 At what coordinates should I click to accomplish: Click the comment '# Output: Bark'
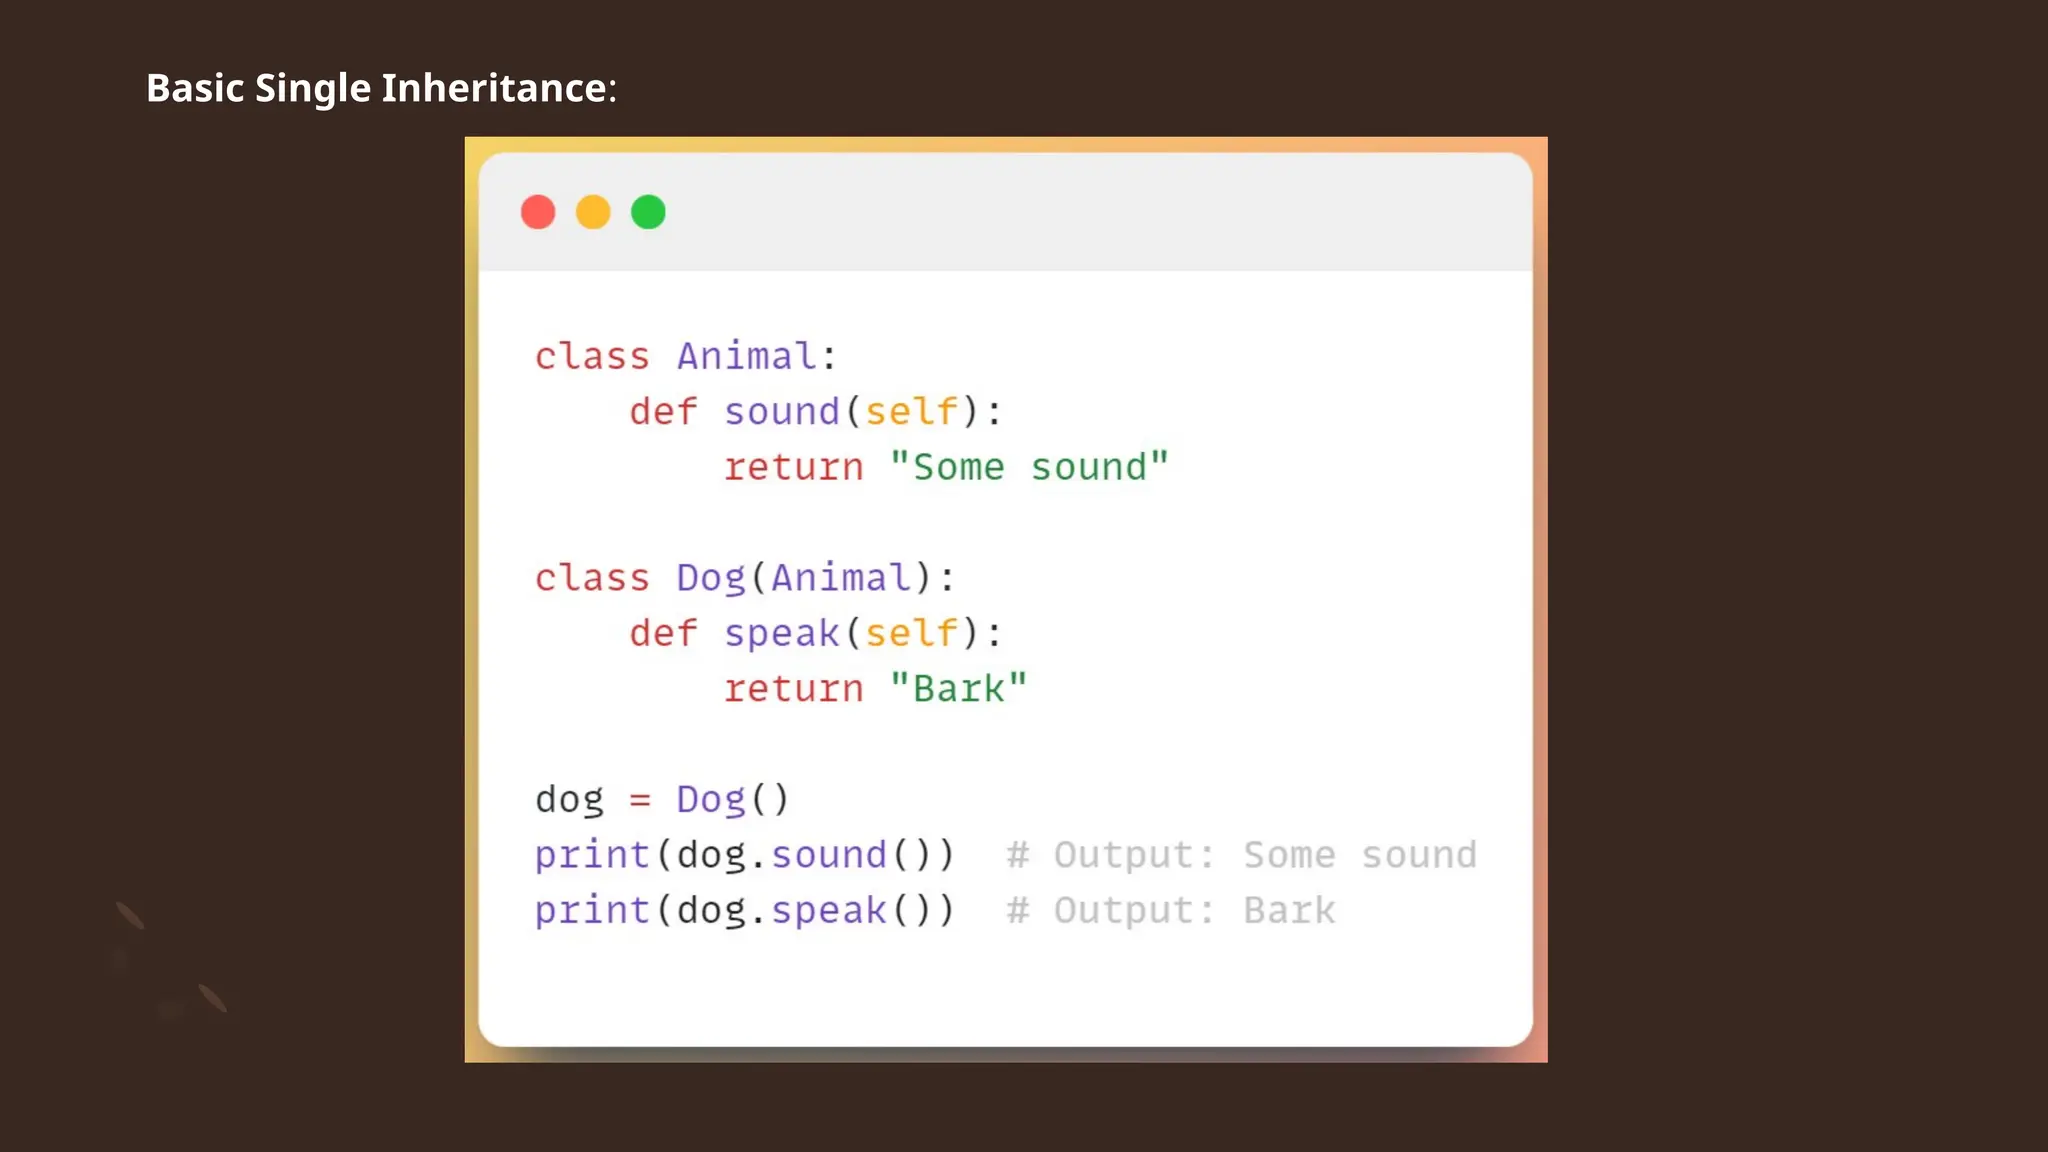click(x=1170, y=910)
